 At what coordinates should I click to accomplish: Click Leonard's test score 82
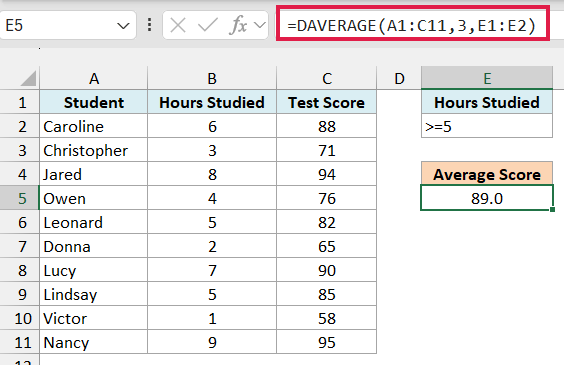[x=327, y=223]
